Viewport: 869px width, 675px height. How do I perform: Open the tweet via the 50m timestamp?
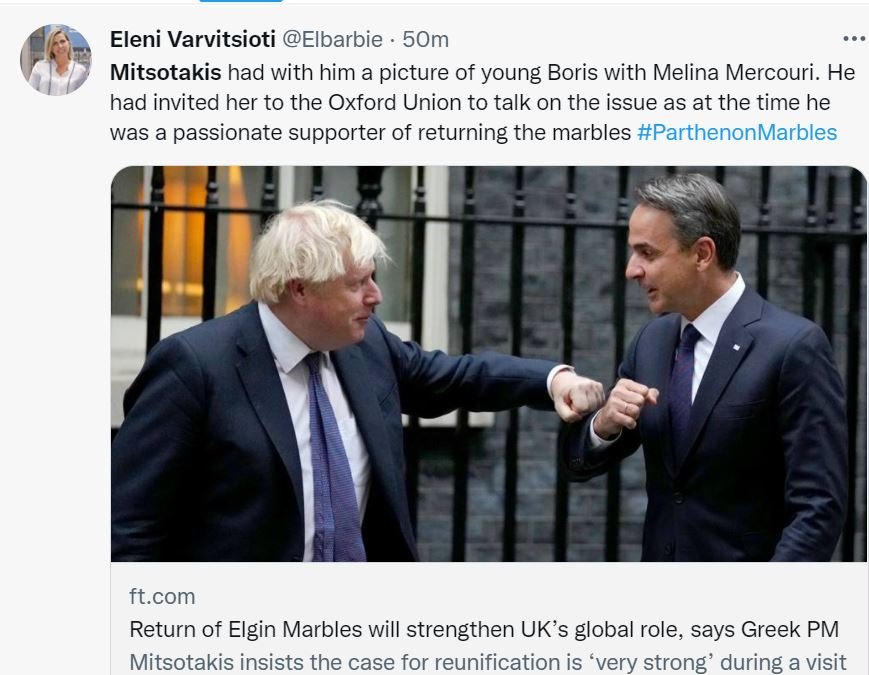tap(425, 39)
